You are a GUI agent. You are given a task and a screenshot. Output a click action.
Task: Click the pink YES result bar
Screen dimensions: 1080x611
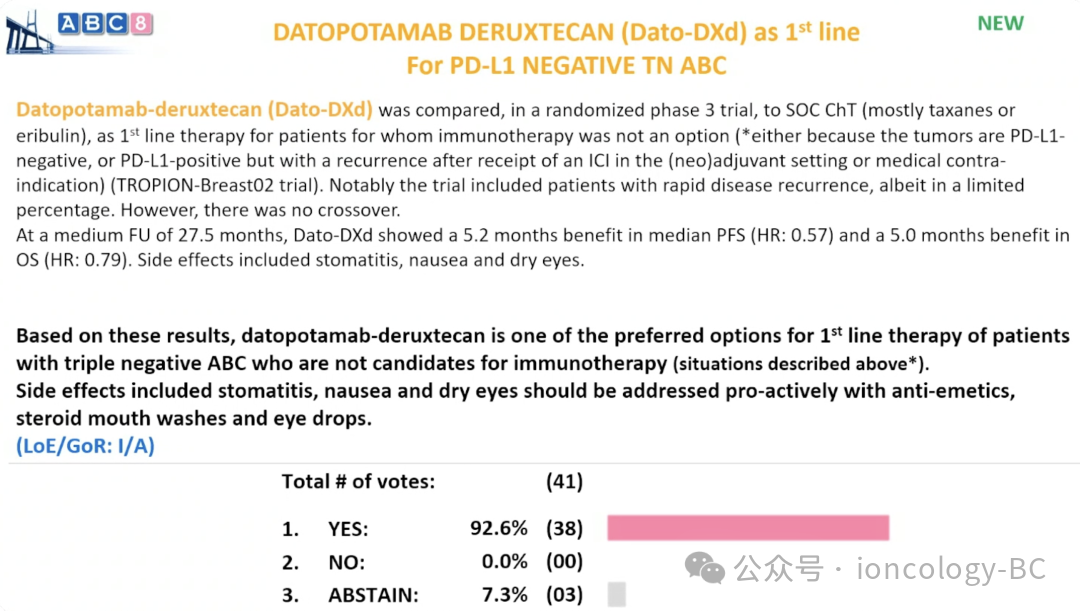(x=748, y=528)
